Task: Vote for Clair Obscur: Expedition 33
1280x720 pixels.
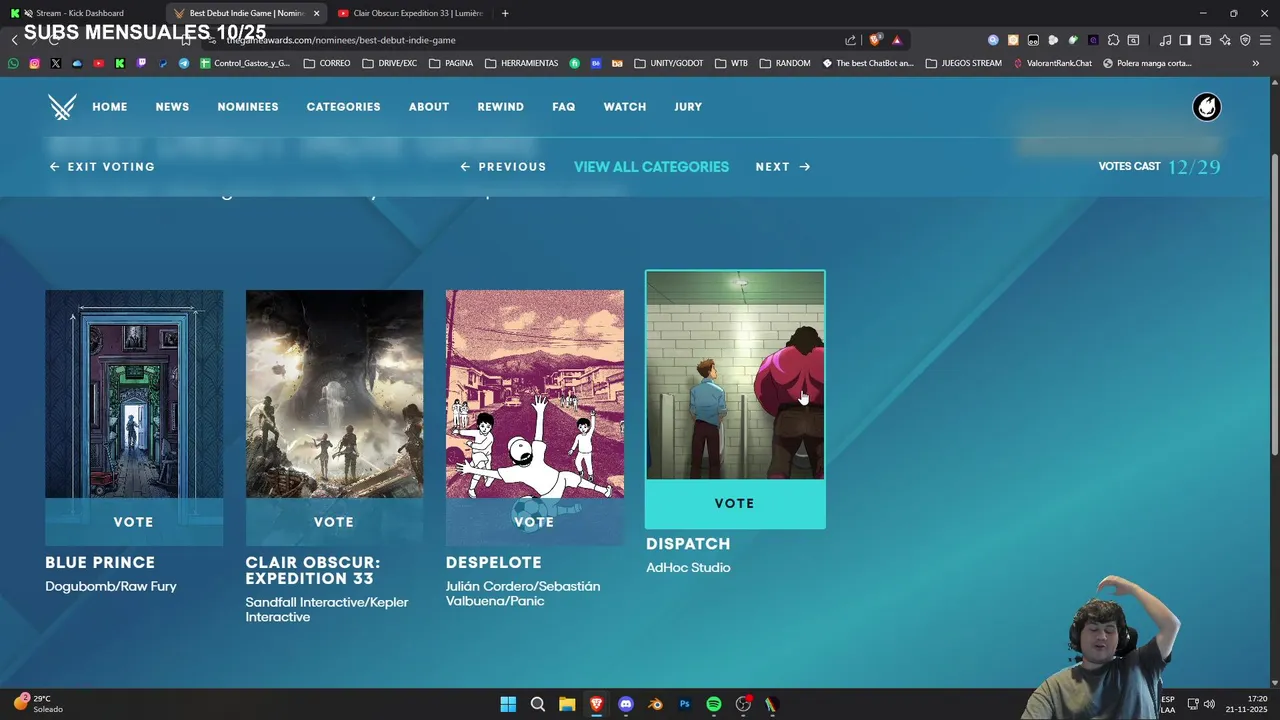Action: tap(334, 522)
